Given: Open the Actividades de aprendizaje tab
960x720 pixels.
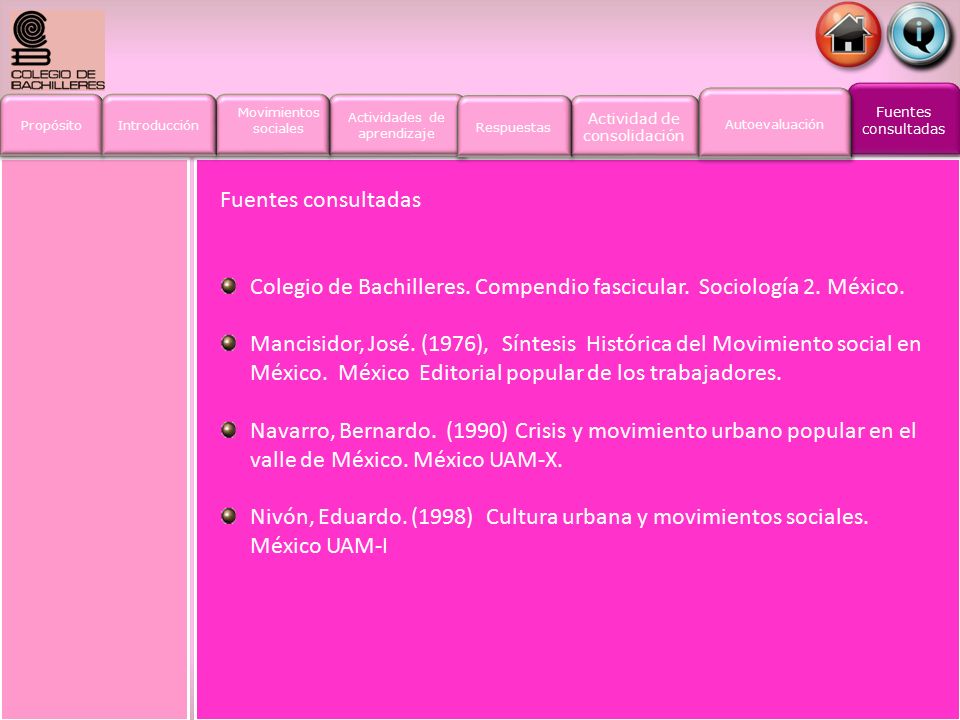Looking at the screenshot, I should tap(396, 125).
